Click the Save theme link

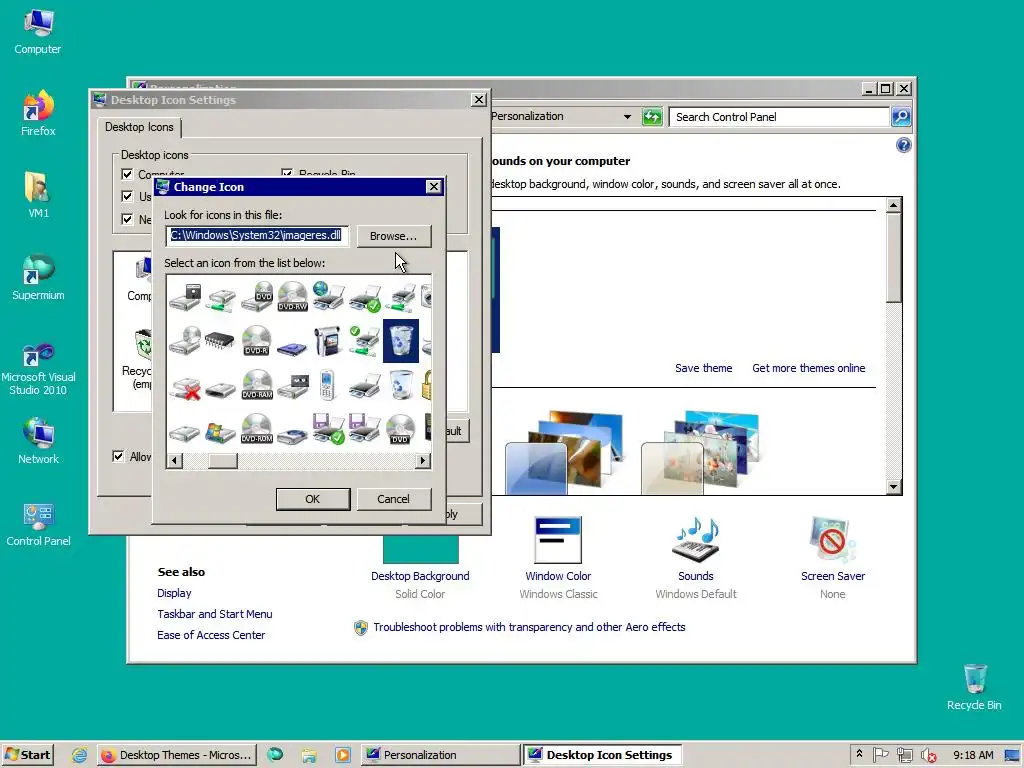(703, 368)
